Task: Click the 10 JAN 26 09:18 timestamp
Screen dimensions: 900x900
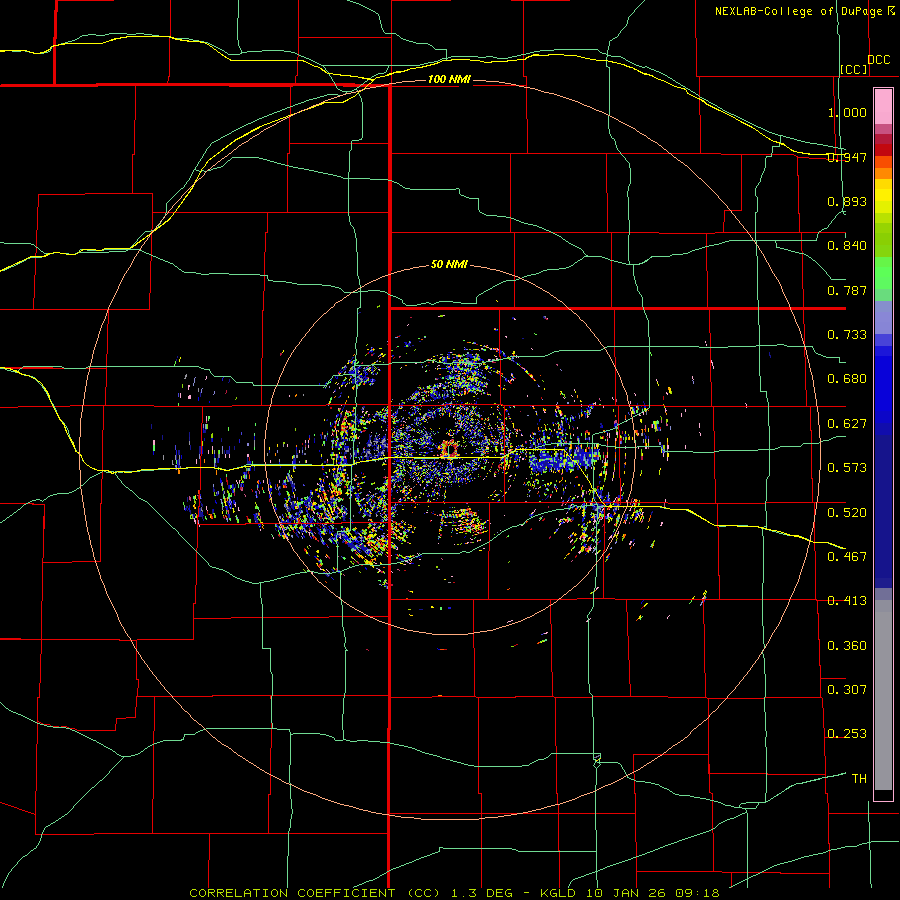Action: [653, 893]
